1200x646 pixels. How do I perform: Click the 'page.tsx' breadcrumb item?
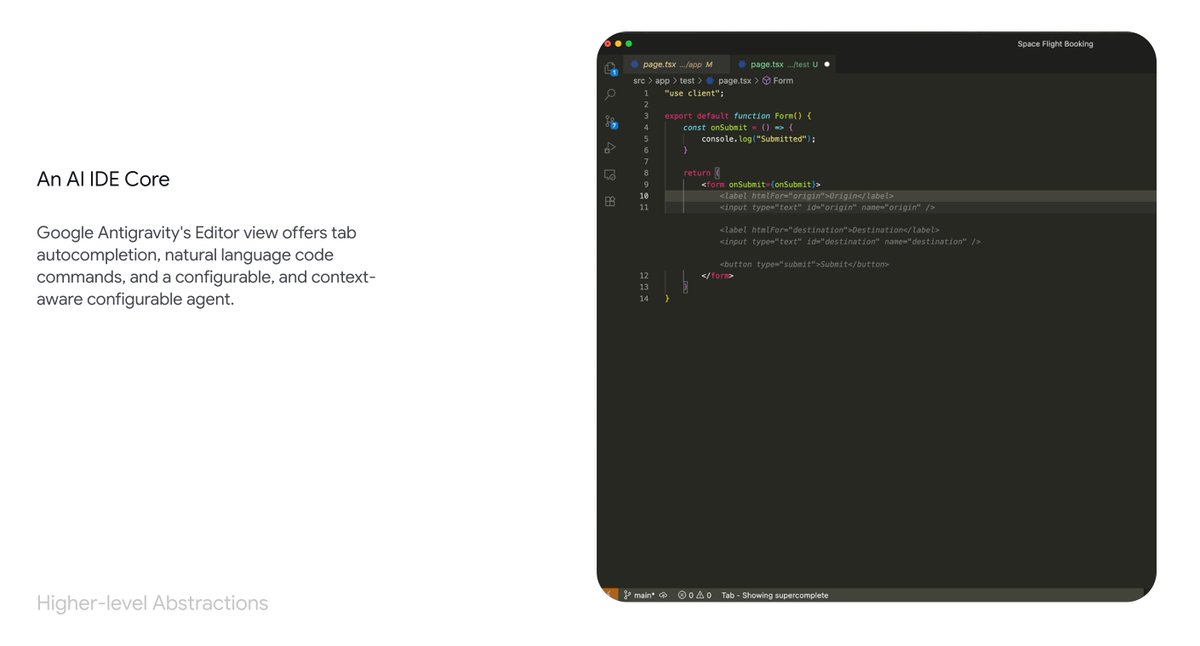click(x=729, y=81)
